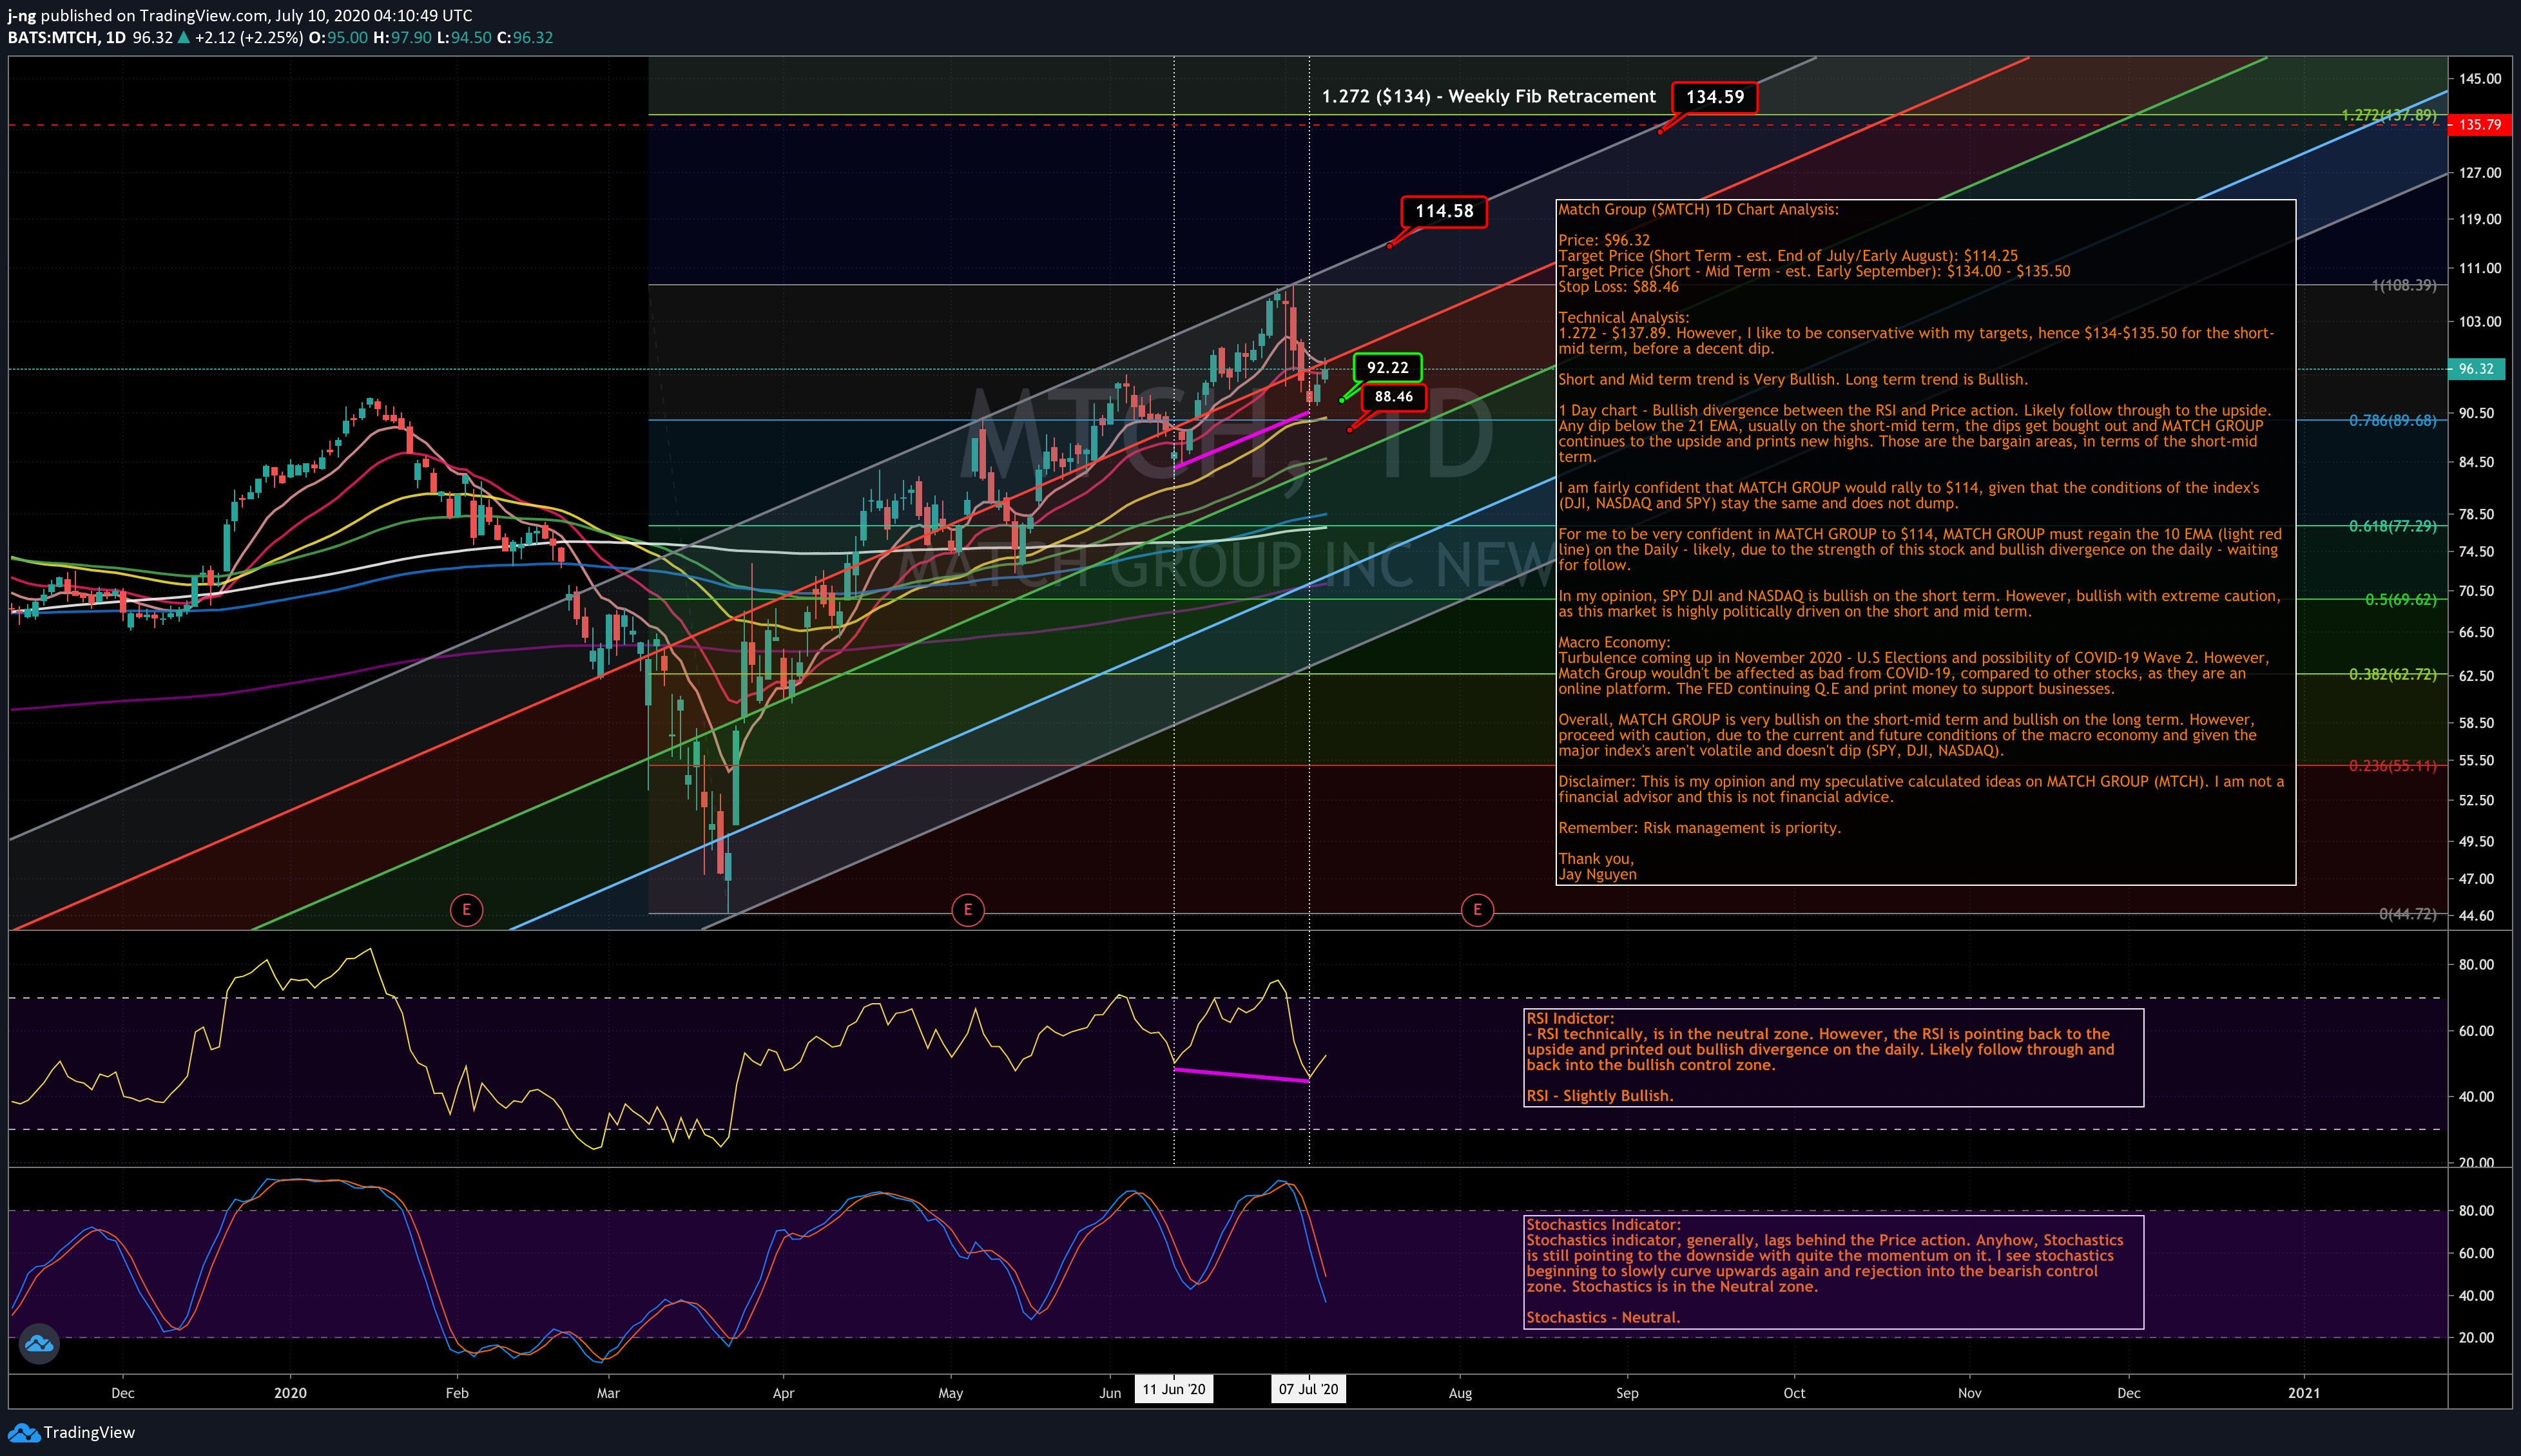Viewport: 2521px width, 1456px height.
Task: Click the Sep label on time axis
Action: pos(1627,1393)
